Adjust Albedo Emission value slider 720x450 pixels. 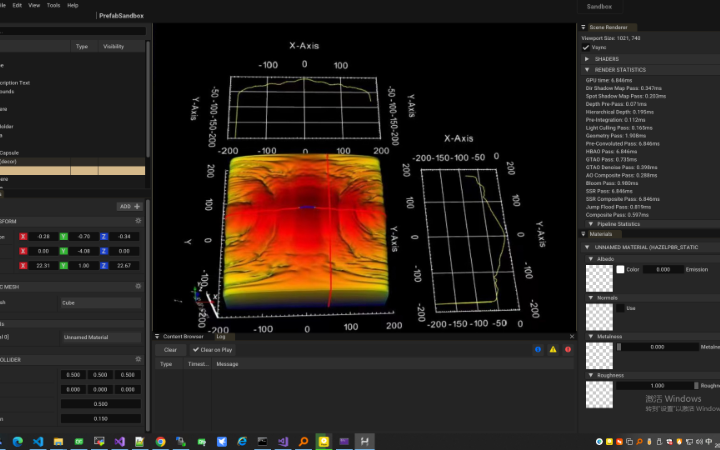[663, 269]
